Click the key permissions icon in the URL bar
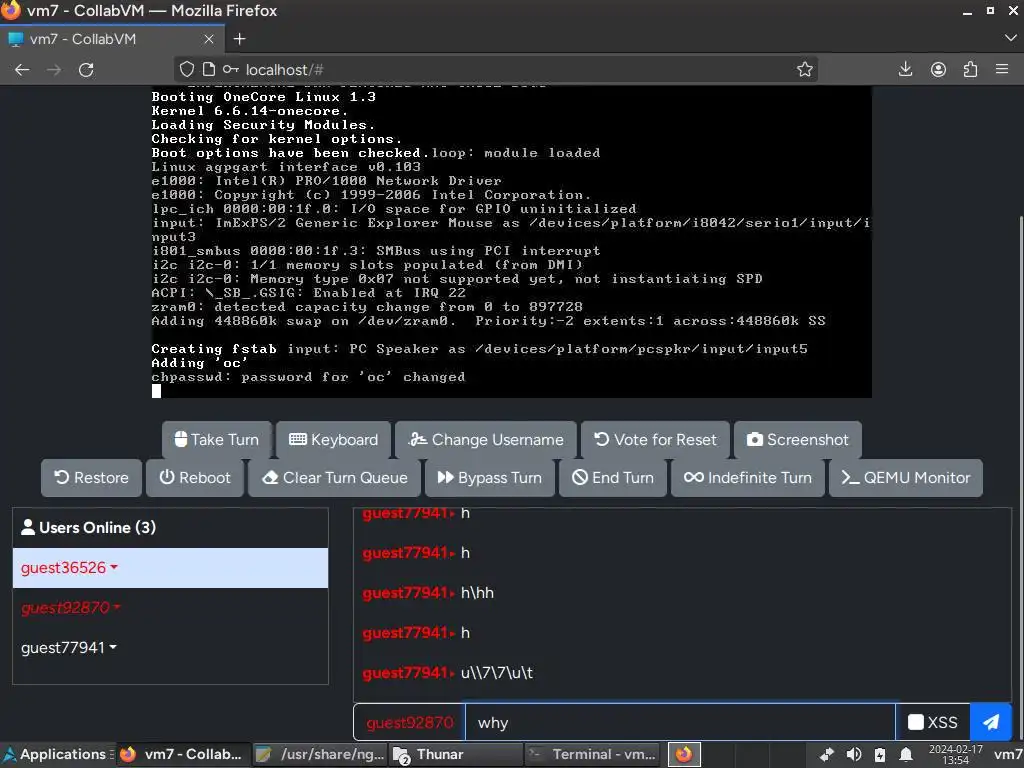The image size is (1024, 768). pyautogui.click(x=231, y=69)
